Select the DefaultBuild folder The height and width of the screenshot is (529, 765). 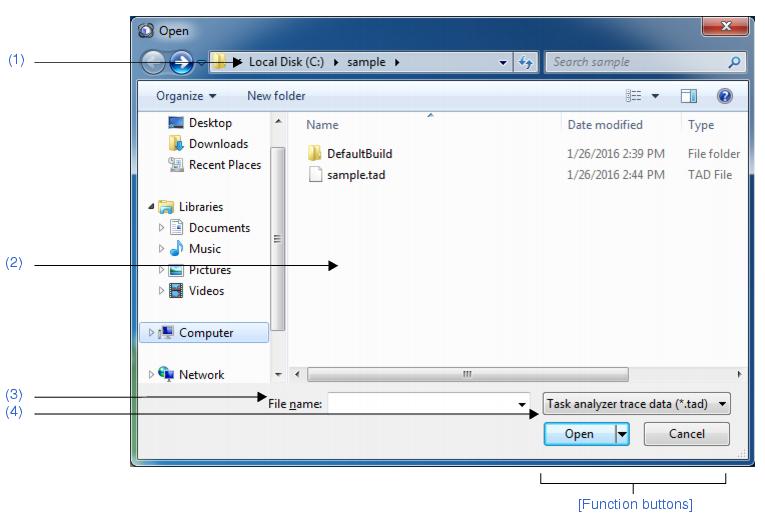[x=358, y=154]
